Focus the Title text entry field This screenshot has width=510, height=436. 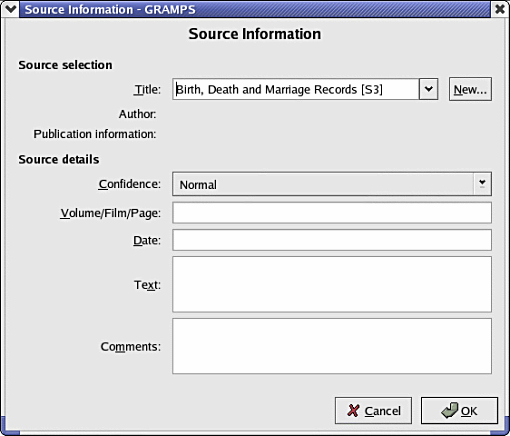[x=296, y=89]
